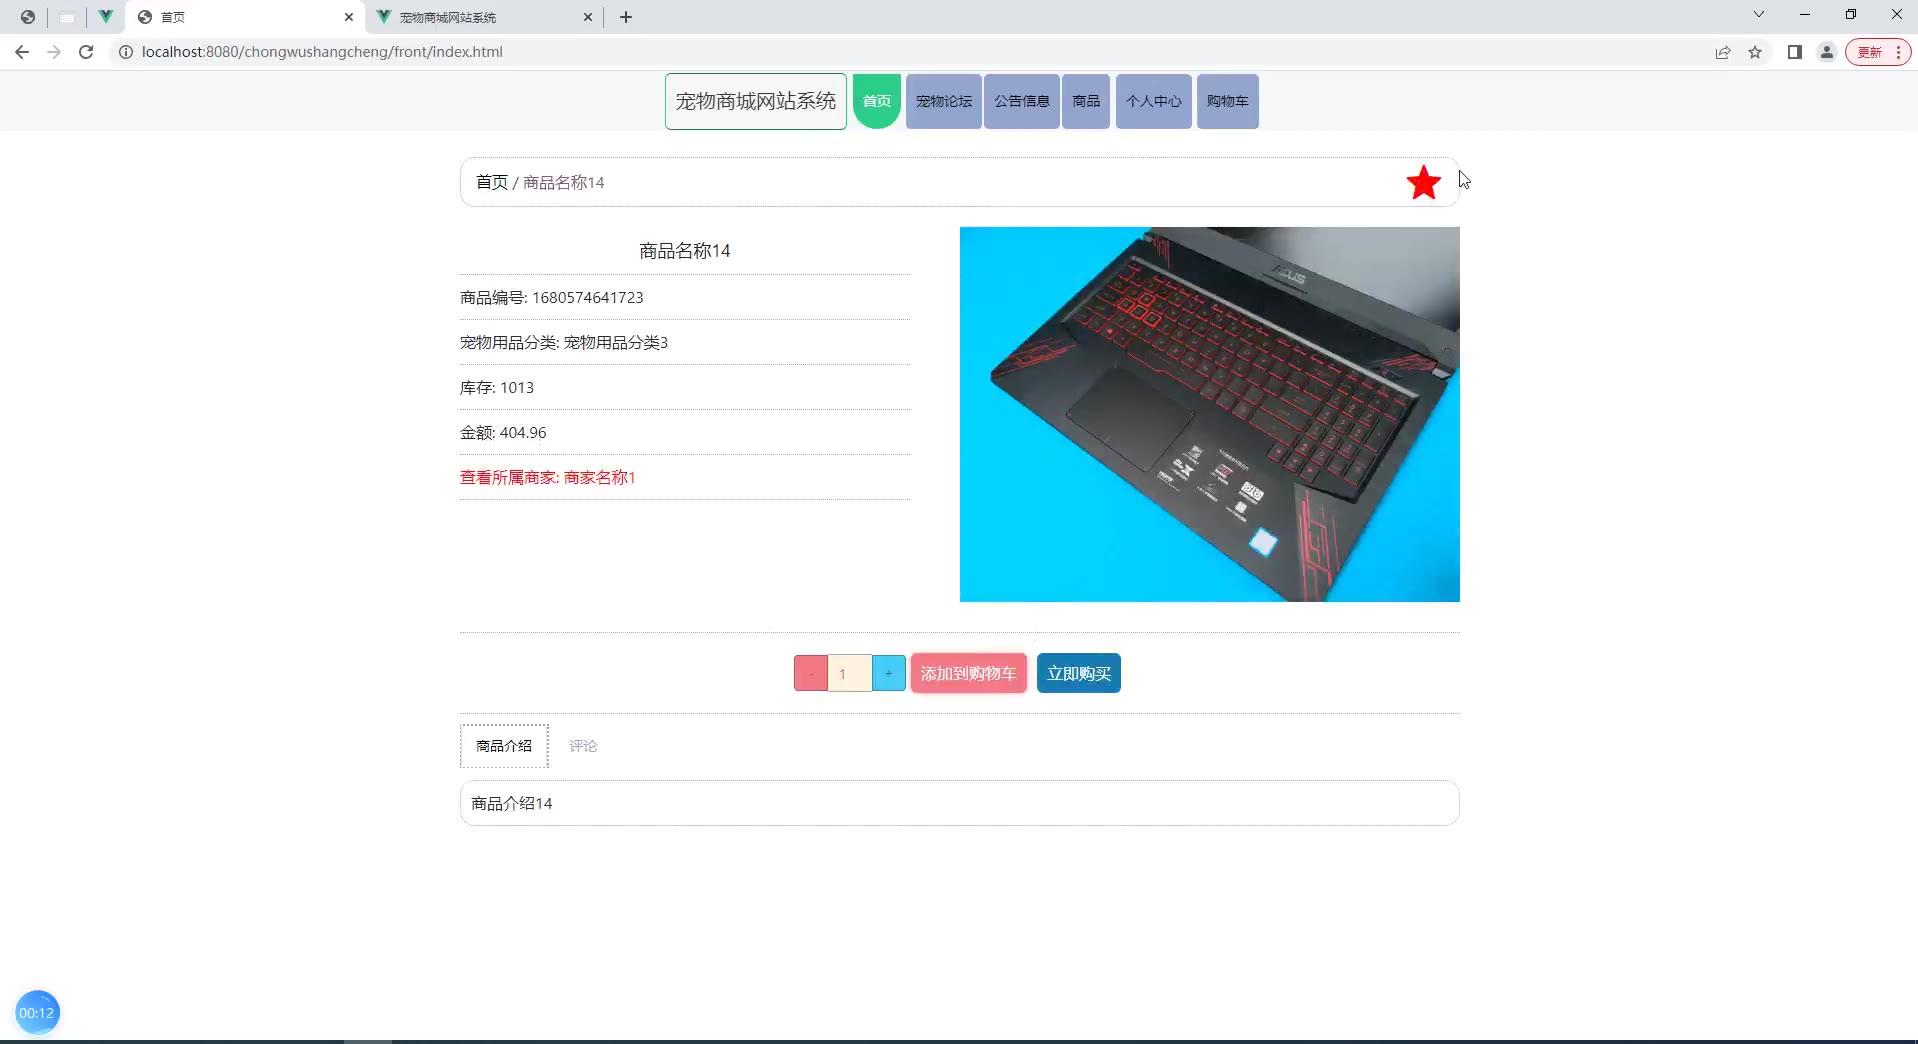Switch to the 商品介绍 tab

(504, 746)
